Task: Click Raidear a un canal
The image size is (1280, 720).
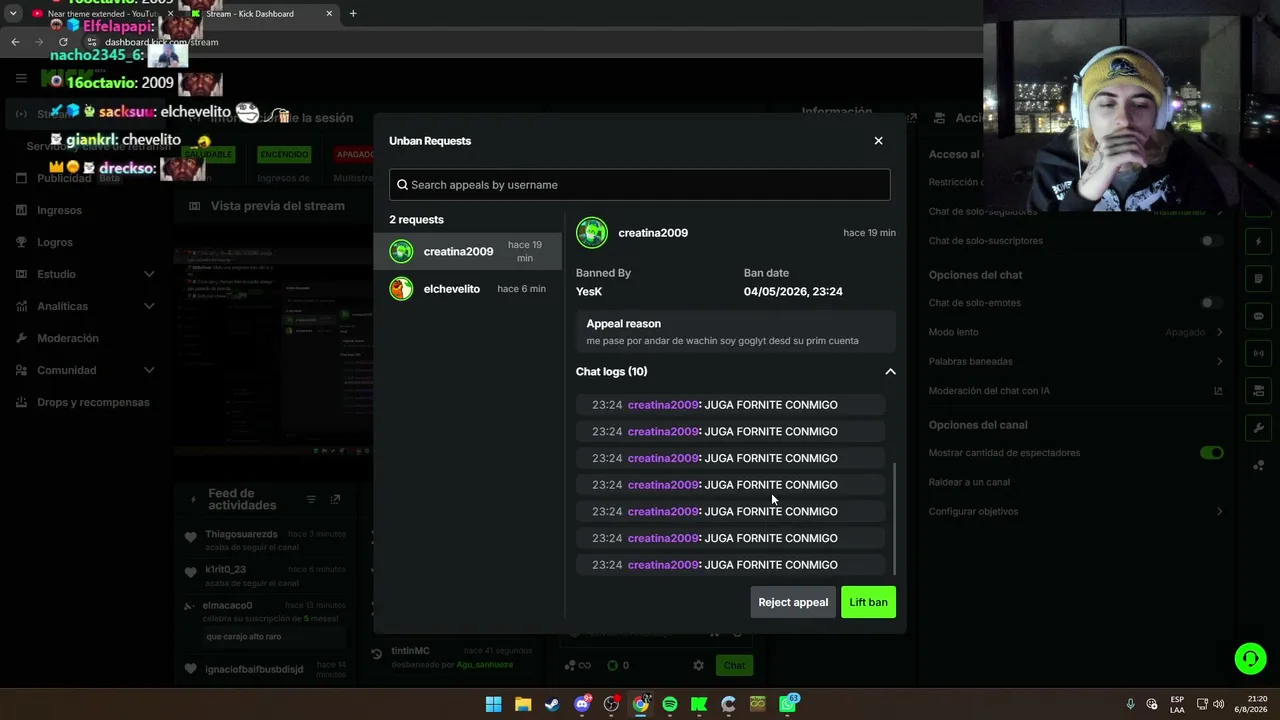Action: (x=969, y=482)
